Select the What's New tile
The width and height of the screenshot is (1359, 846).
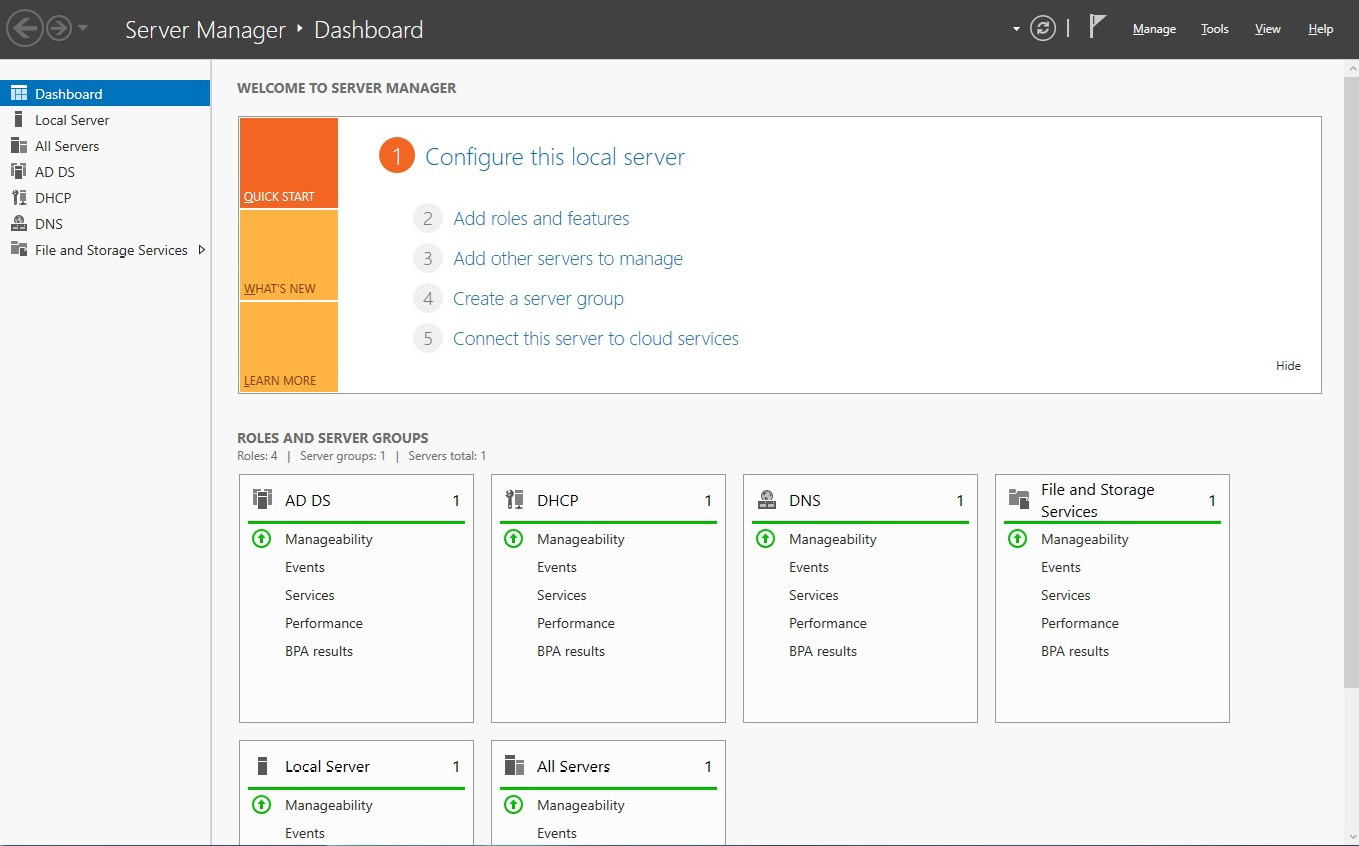point(288,255)
